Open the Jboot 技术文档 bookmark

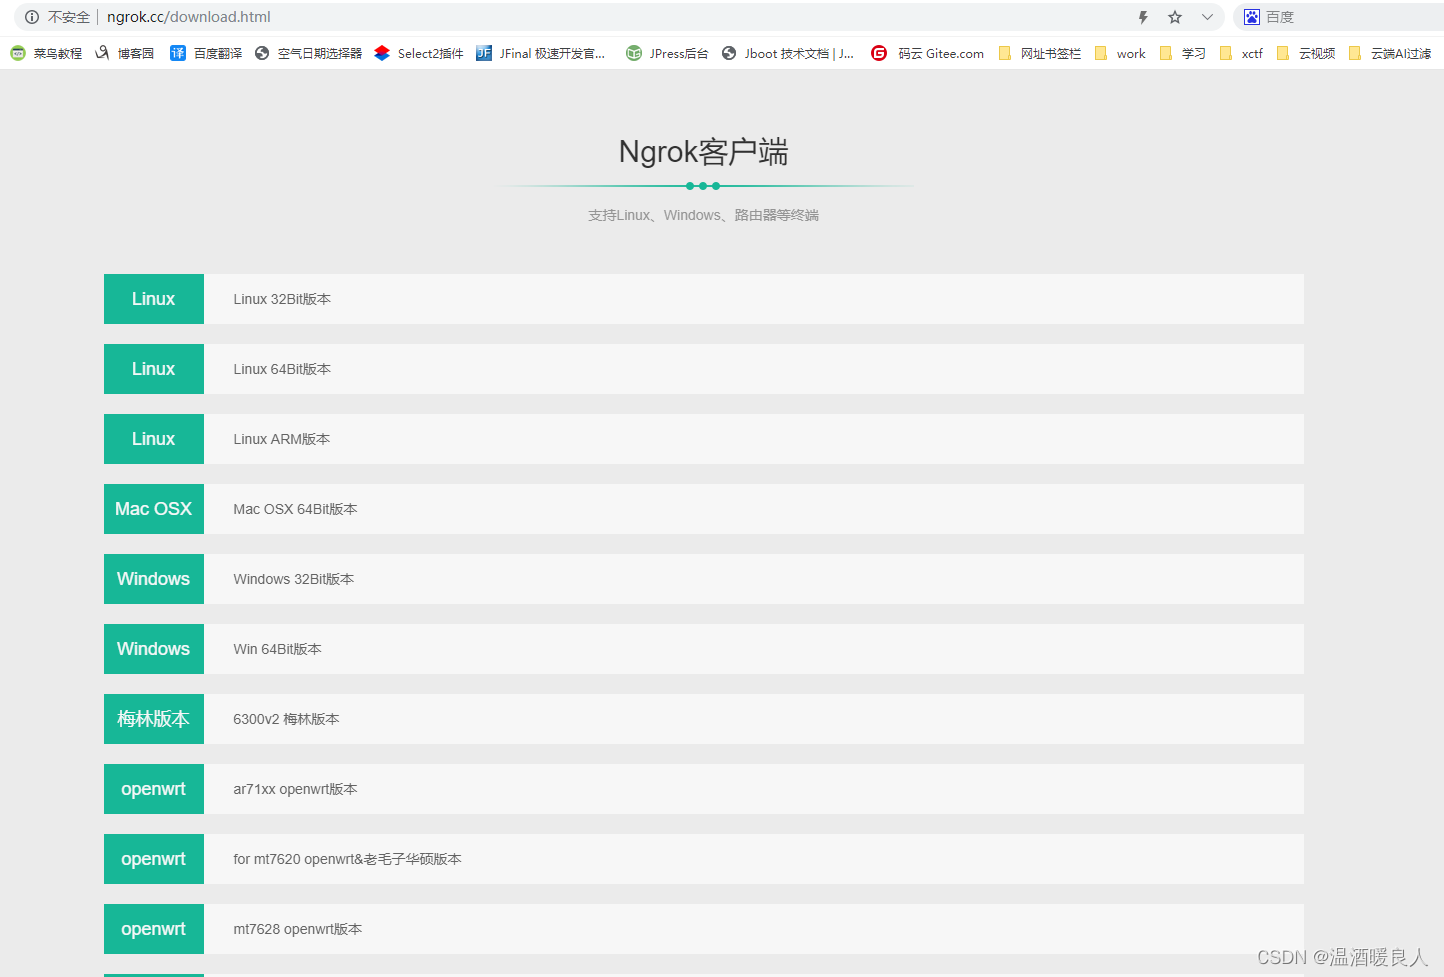787,53
